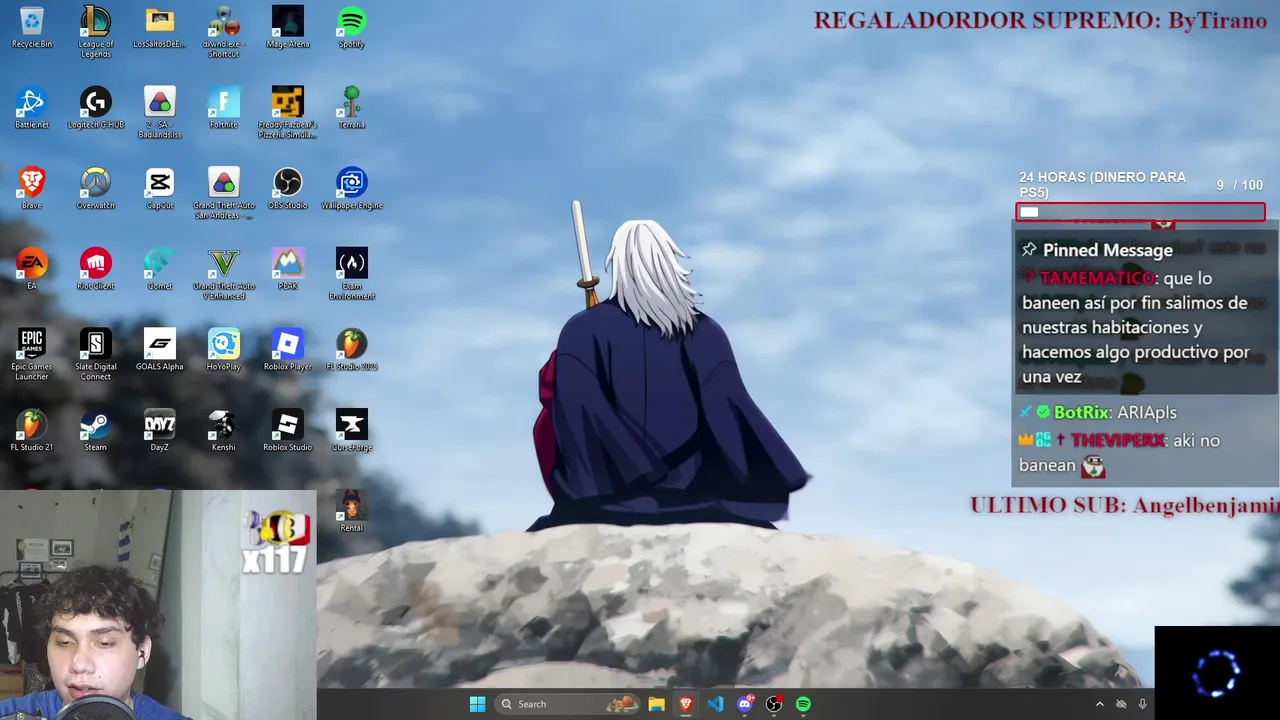This screenshot has height=720, width=1280.
Task: Select the Mage Arena desktop shortcut
Action: coord(288,28)
